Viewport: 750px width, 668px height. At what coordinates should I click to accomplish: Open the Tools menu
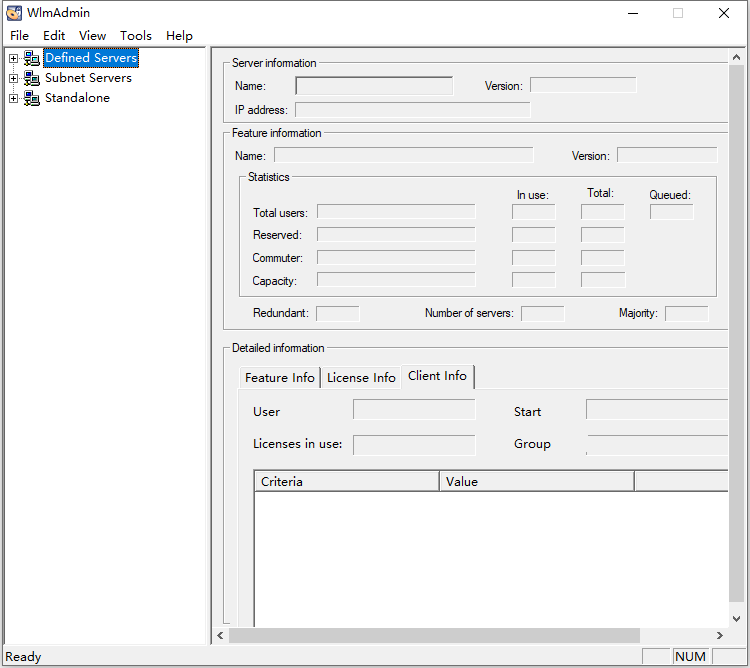tap(136, 36)
